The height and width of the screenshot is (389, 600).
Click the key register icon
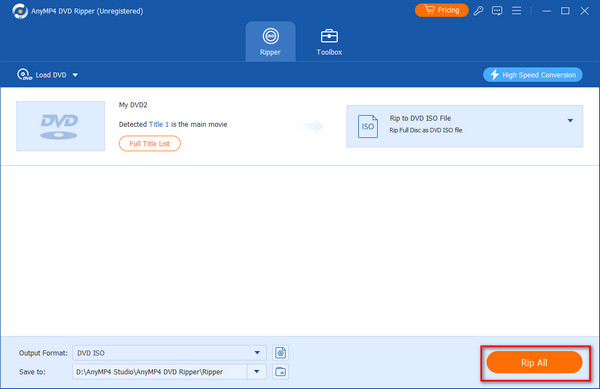[x=478, y=11]
